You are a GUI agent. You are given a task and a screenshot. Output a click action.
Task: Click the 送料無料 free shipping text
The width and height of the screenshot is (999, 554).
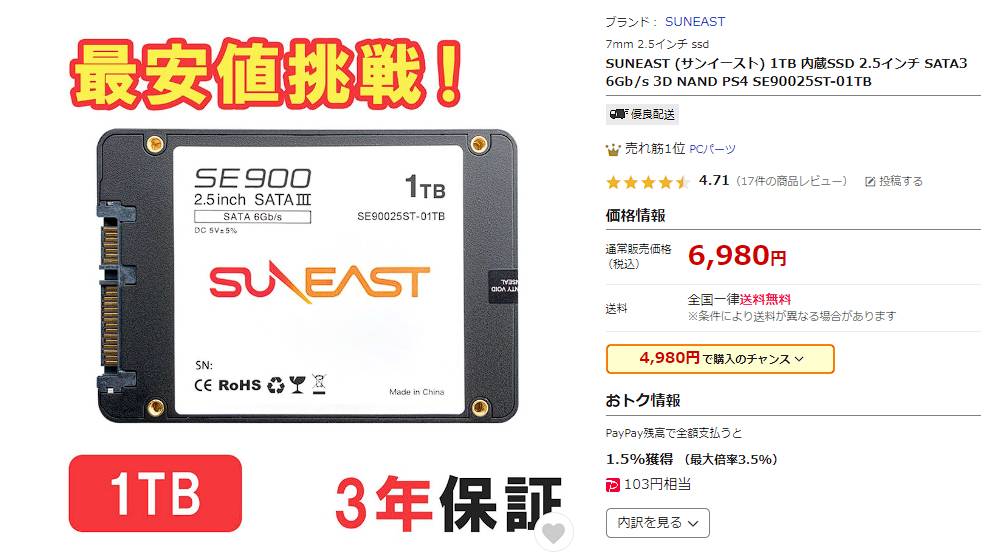tap(765, 299)
